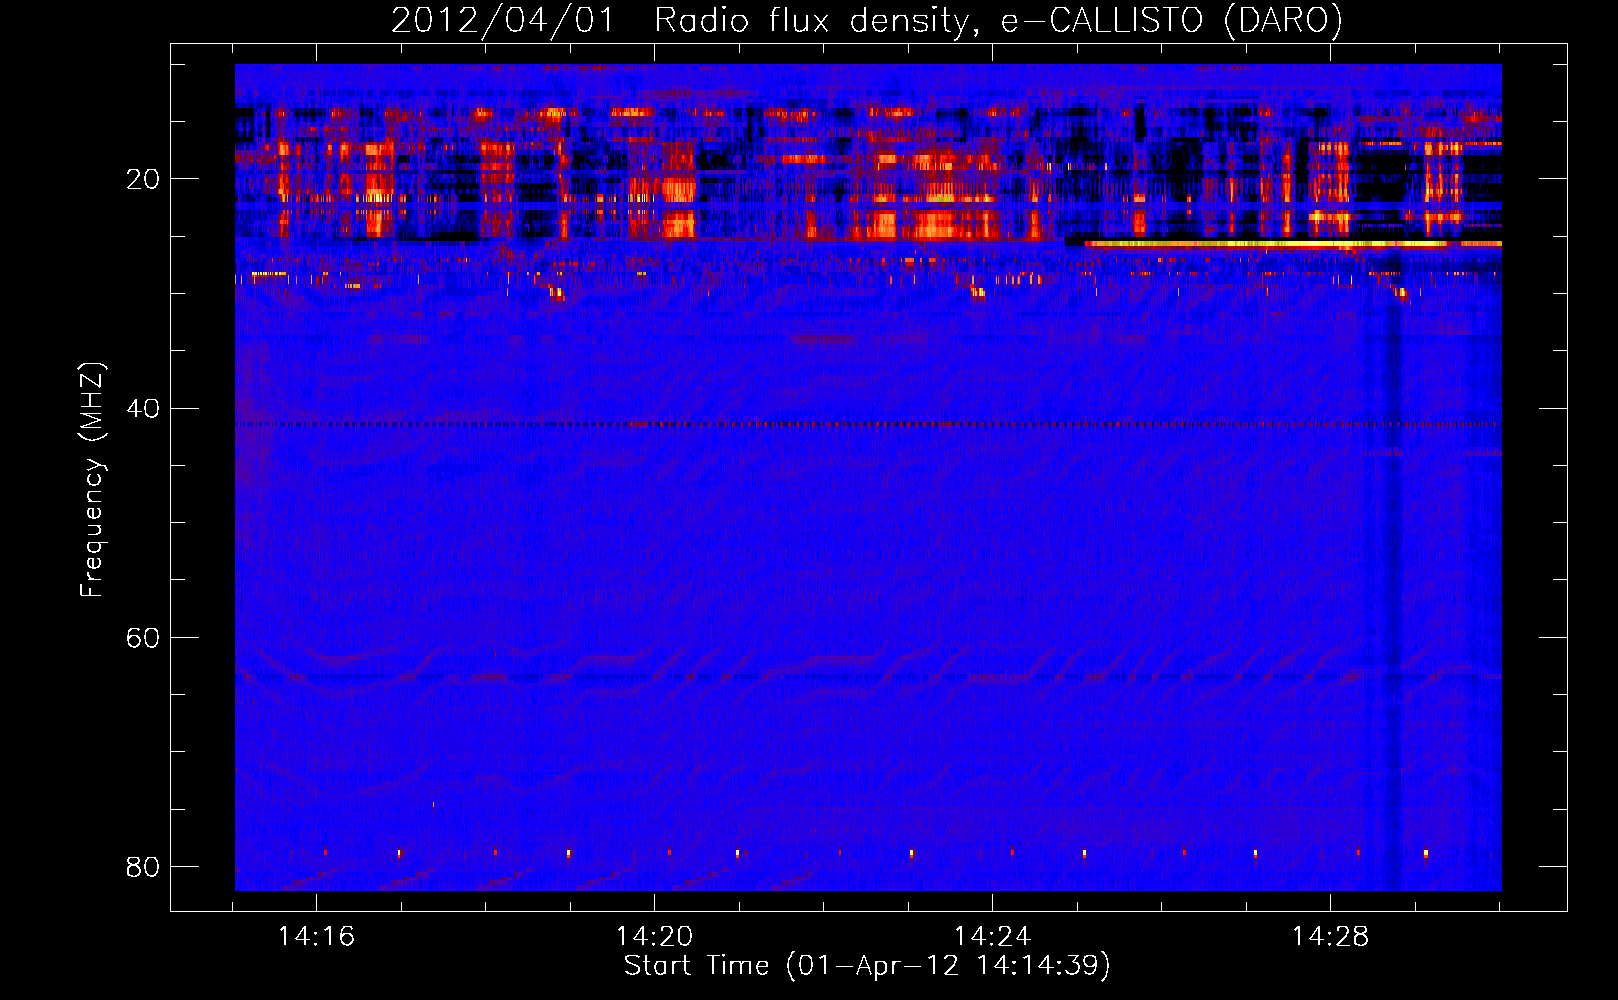This screenshot has height=1000, width=1618.
Task: Click the '60' frequency tick label
Action: 143,637
